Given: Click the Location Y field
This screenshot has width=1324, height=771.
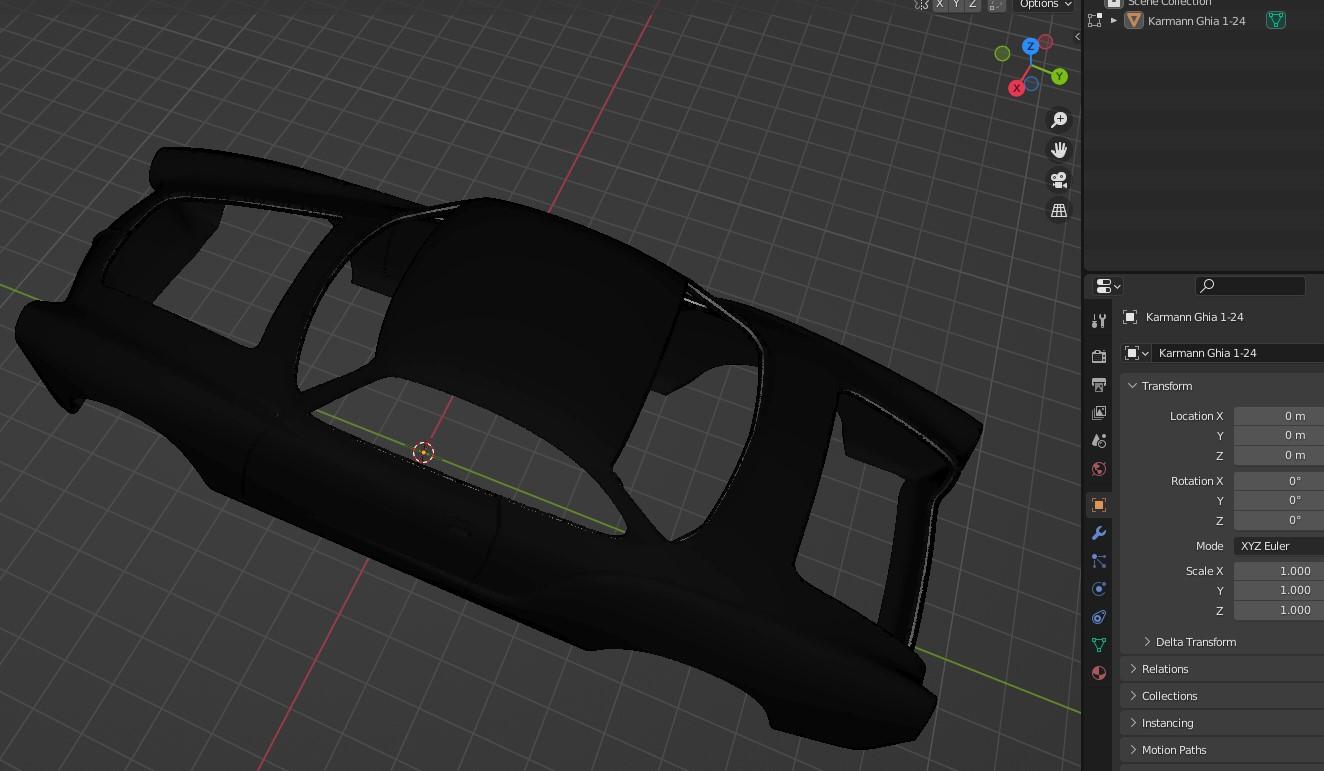Looking at the screenshot, I should (x=1279, y=435).
